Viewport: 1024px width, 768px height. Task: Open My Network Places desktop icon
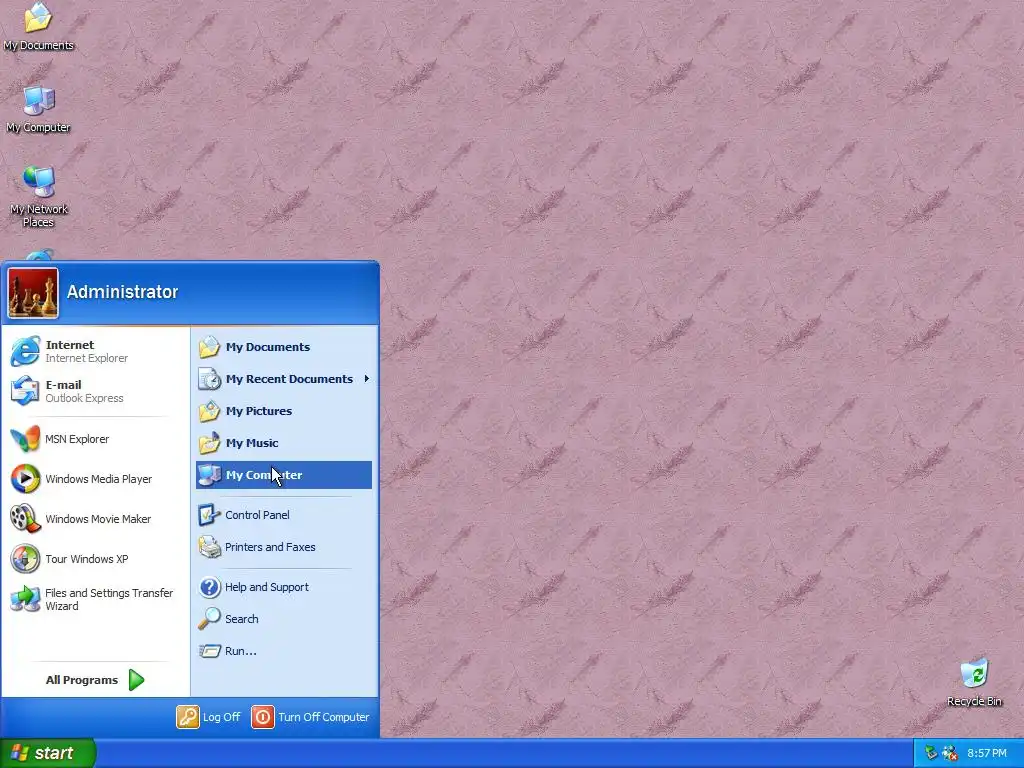(39, 196)
